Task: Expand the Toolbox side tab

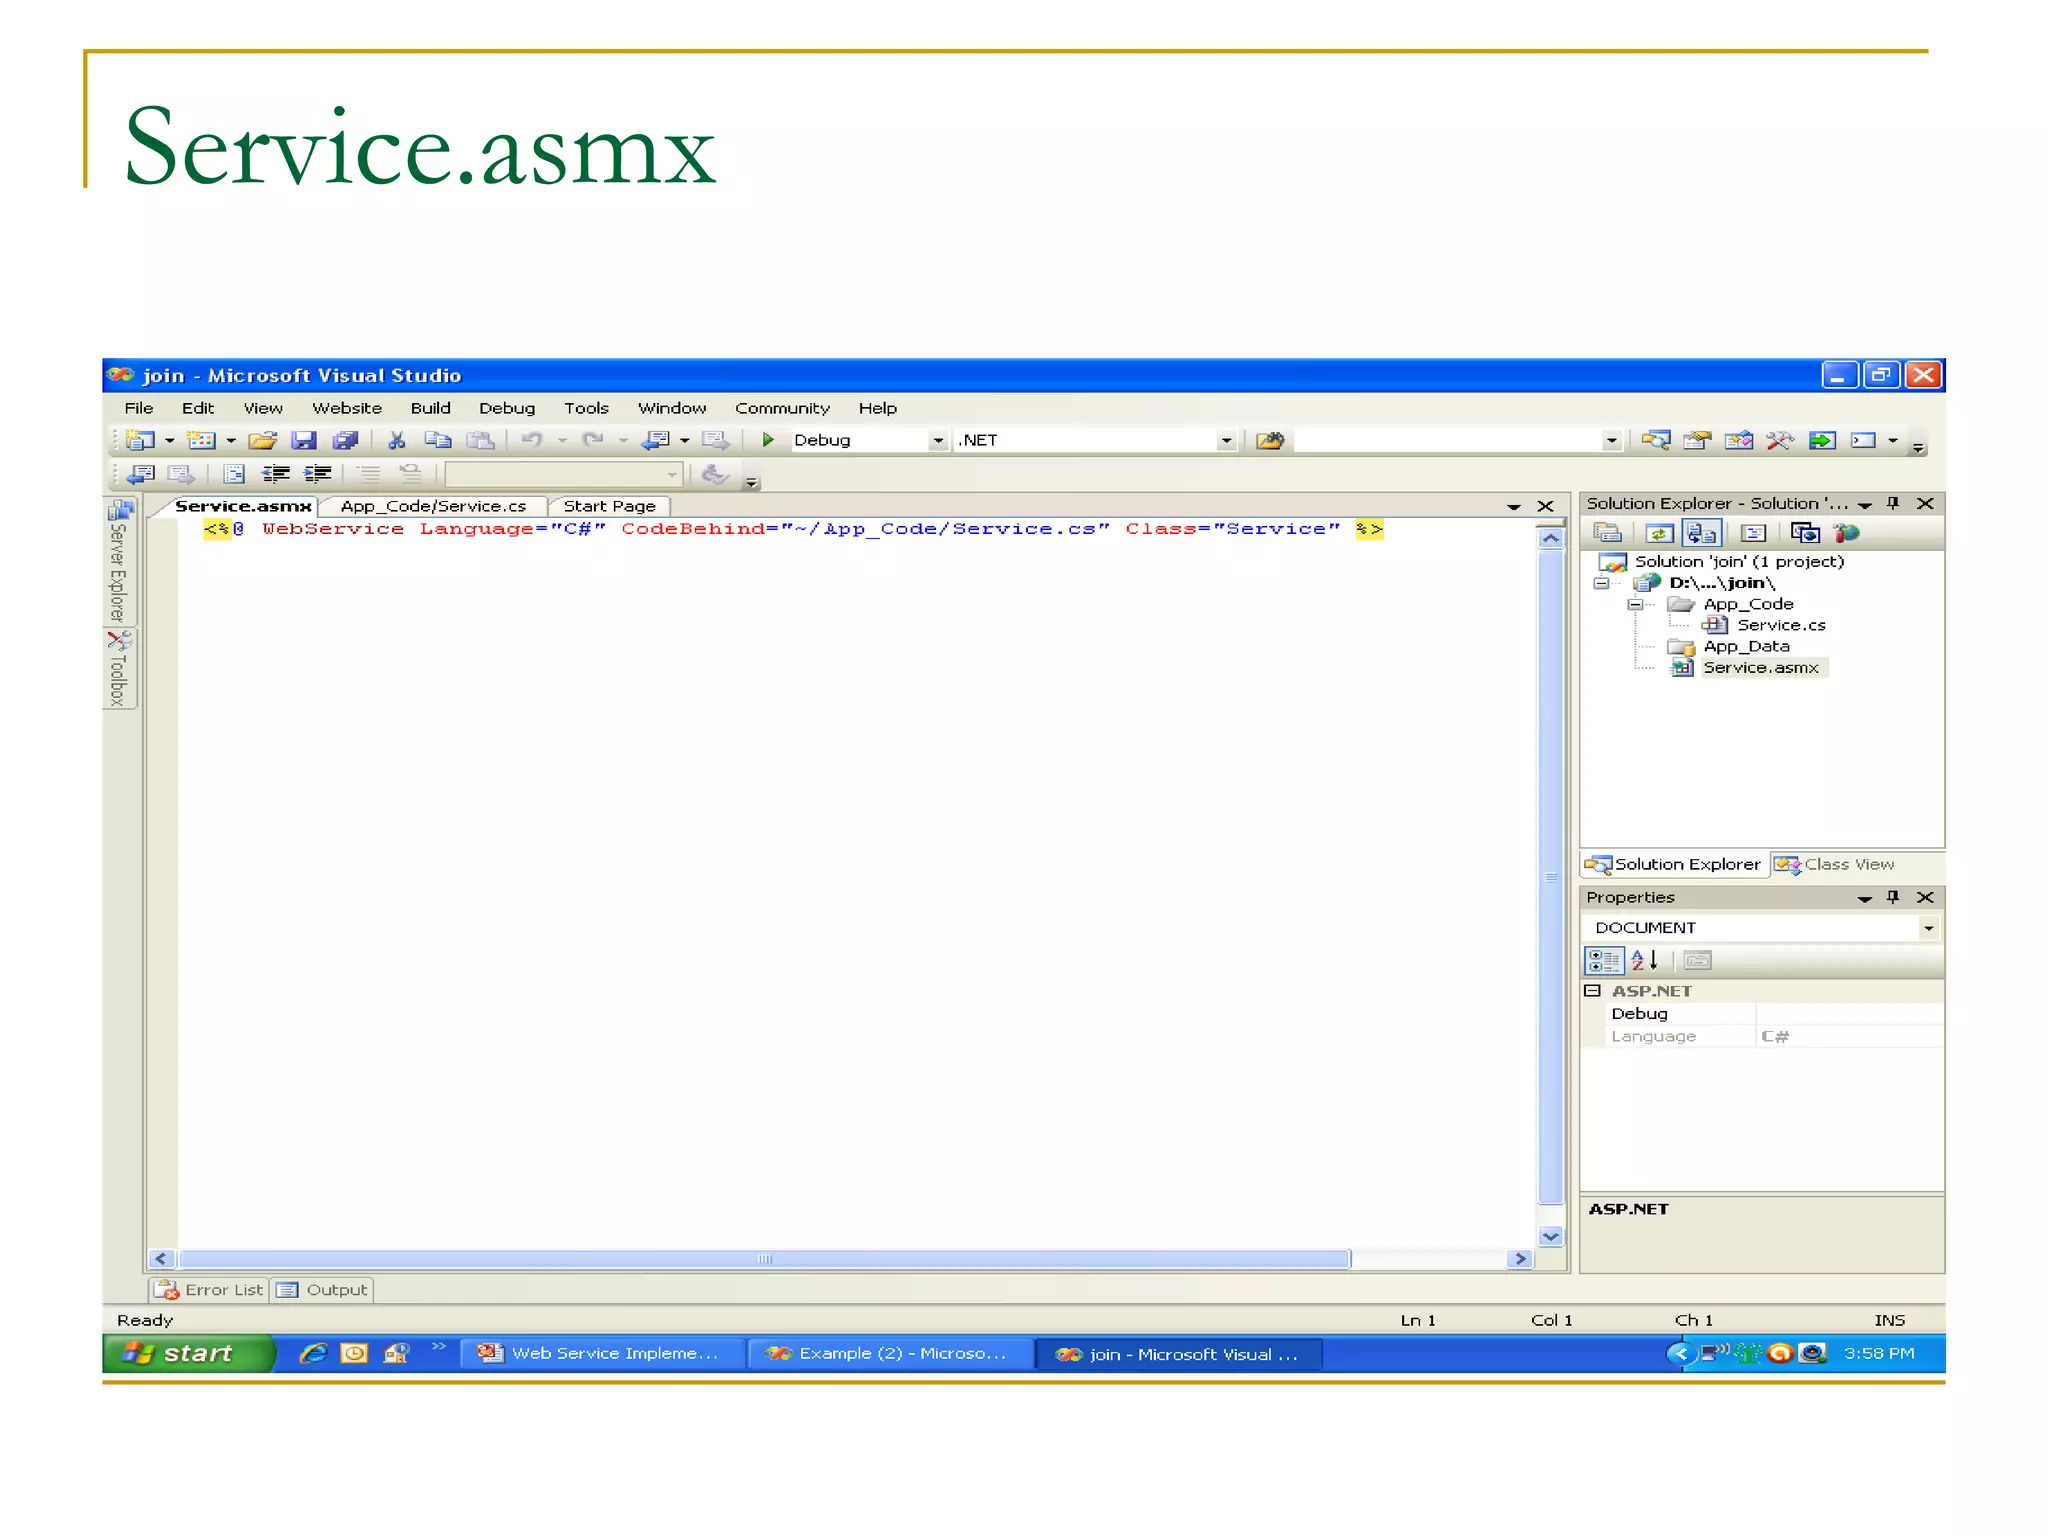Action: 119,669
